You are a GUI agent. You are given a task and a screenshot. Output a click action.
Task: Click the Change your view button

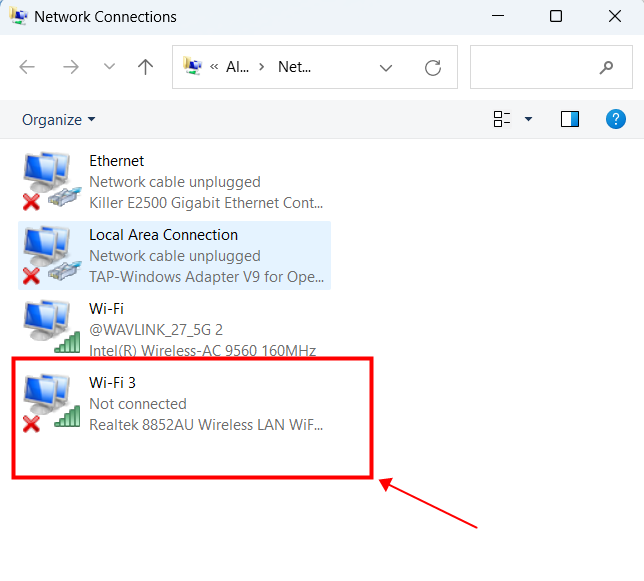click(x=502, y=119)
